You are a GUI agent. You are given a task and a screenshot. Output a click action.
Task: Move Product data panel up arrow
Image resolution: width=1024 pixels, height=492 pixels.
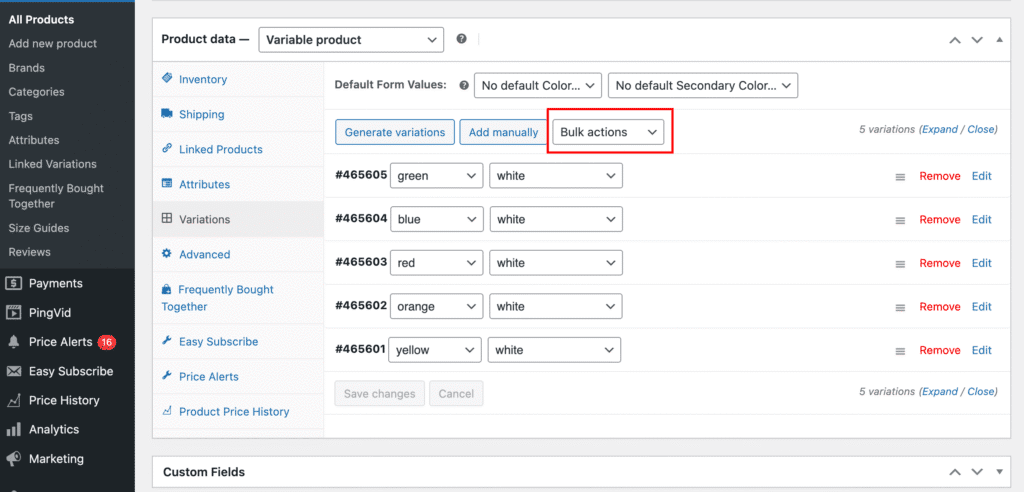[x=954, y=40]
